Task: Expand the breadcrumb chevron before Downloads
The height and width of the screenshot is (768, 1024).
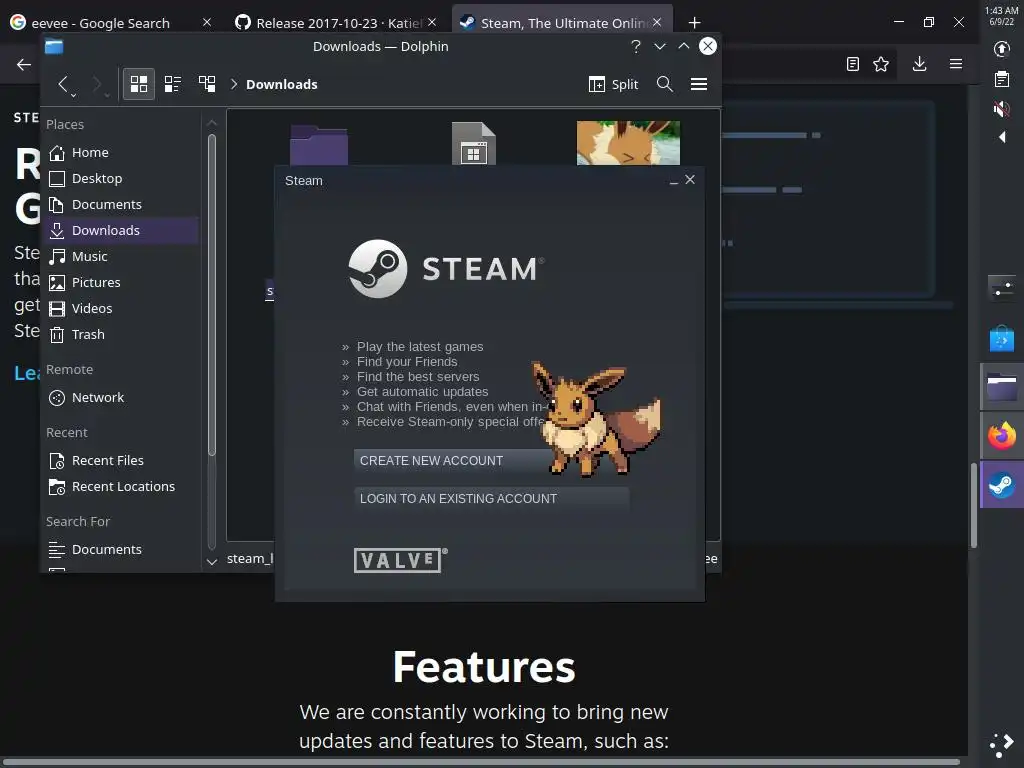Action: coord(234,84)
